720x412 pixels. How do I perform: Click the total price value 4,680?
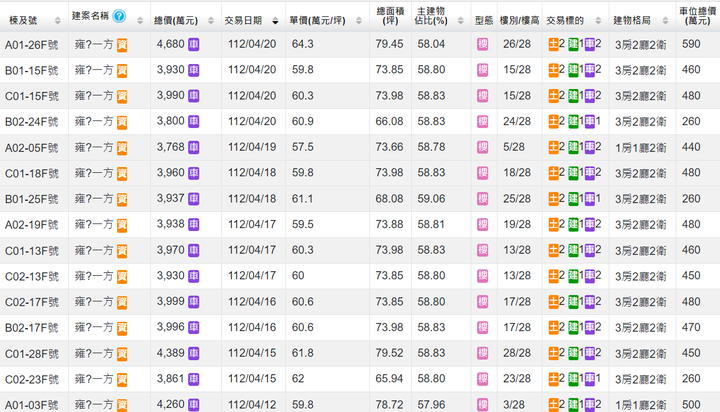170,44
